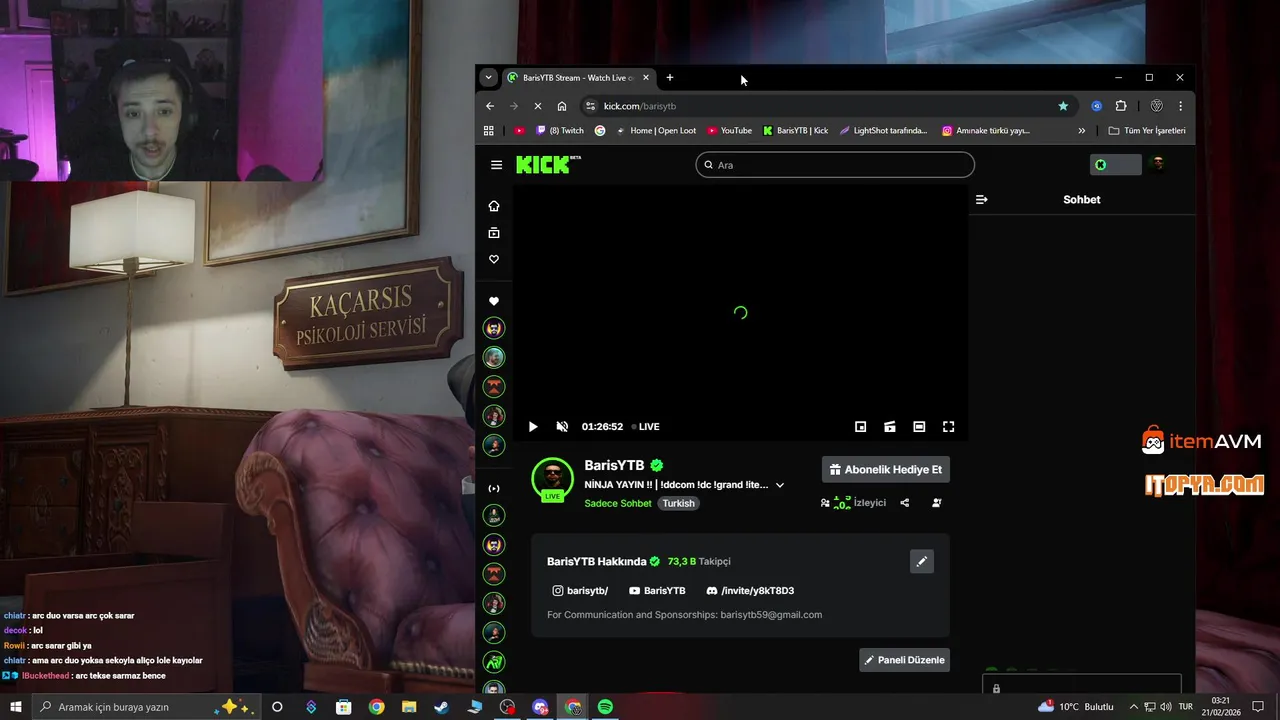
Task: Open the Kick hamburger menu
Action: [x=496, y=165]
